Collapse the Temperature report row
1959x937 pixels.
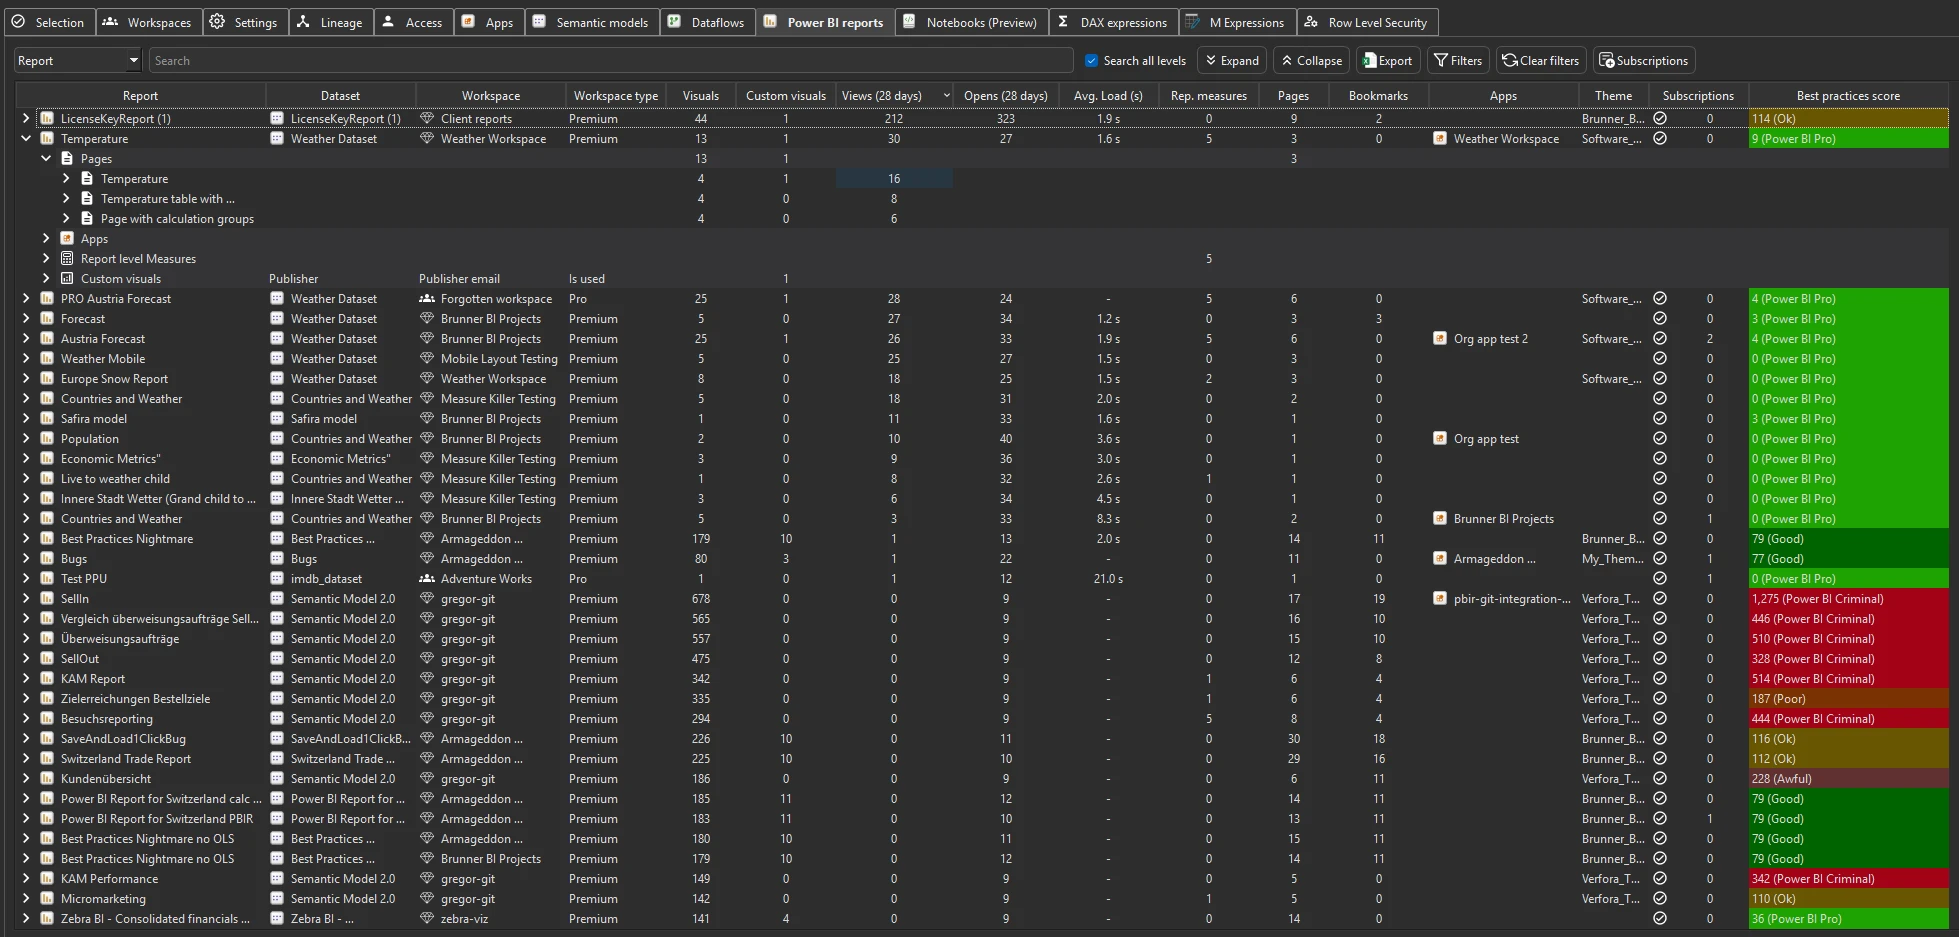click(x=26, y=138)
